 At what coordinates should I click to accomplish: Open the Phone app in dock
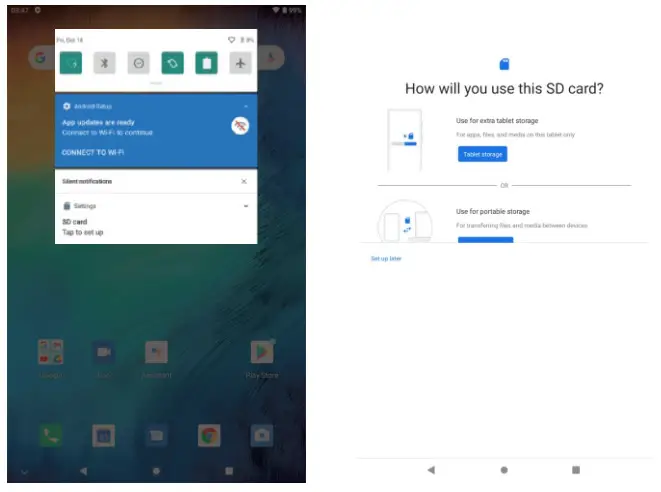pyautogui.click(x=51, y=436)
